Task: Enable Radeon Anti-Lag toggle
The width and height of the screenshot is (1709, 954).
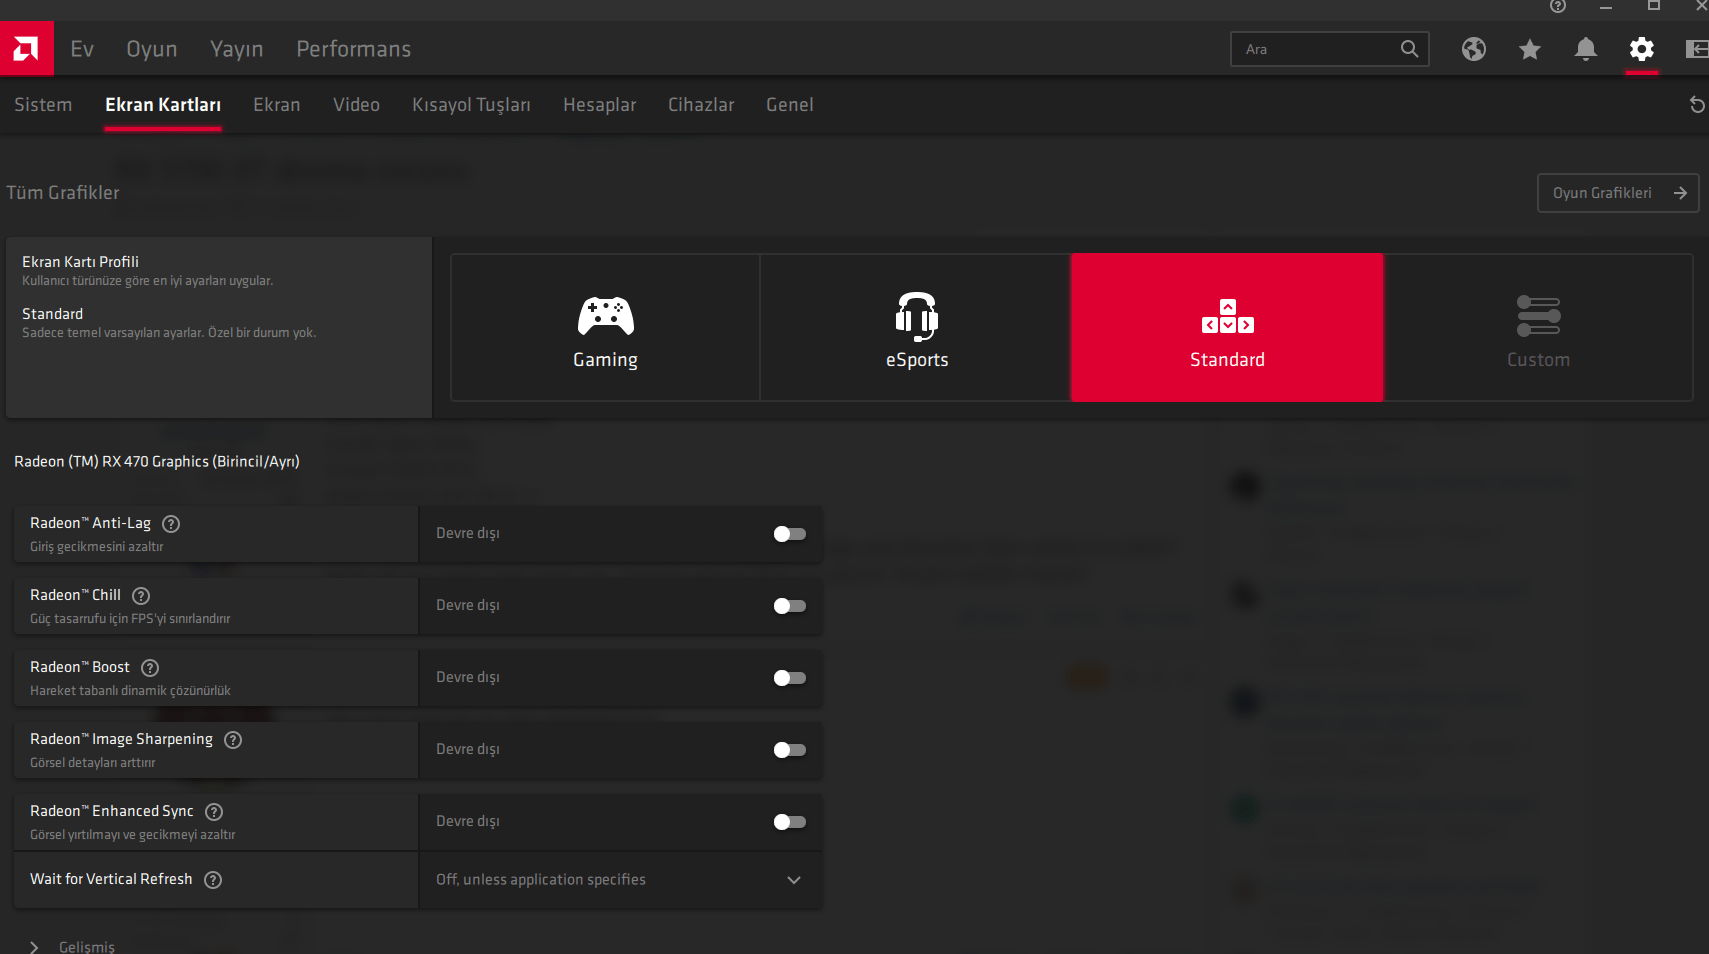Action: pos(790,534)
